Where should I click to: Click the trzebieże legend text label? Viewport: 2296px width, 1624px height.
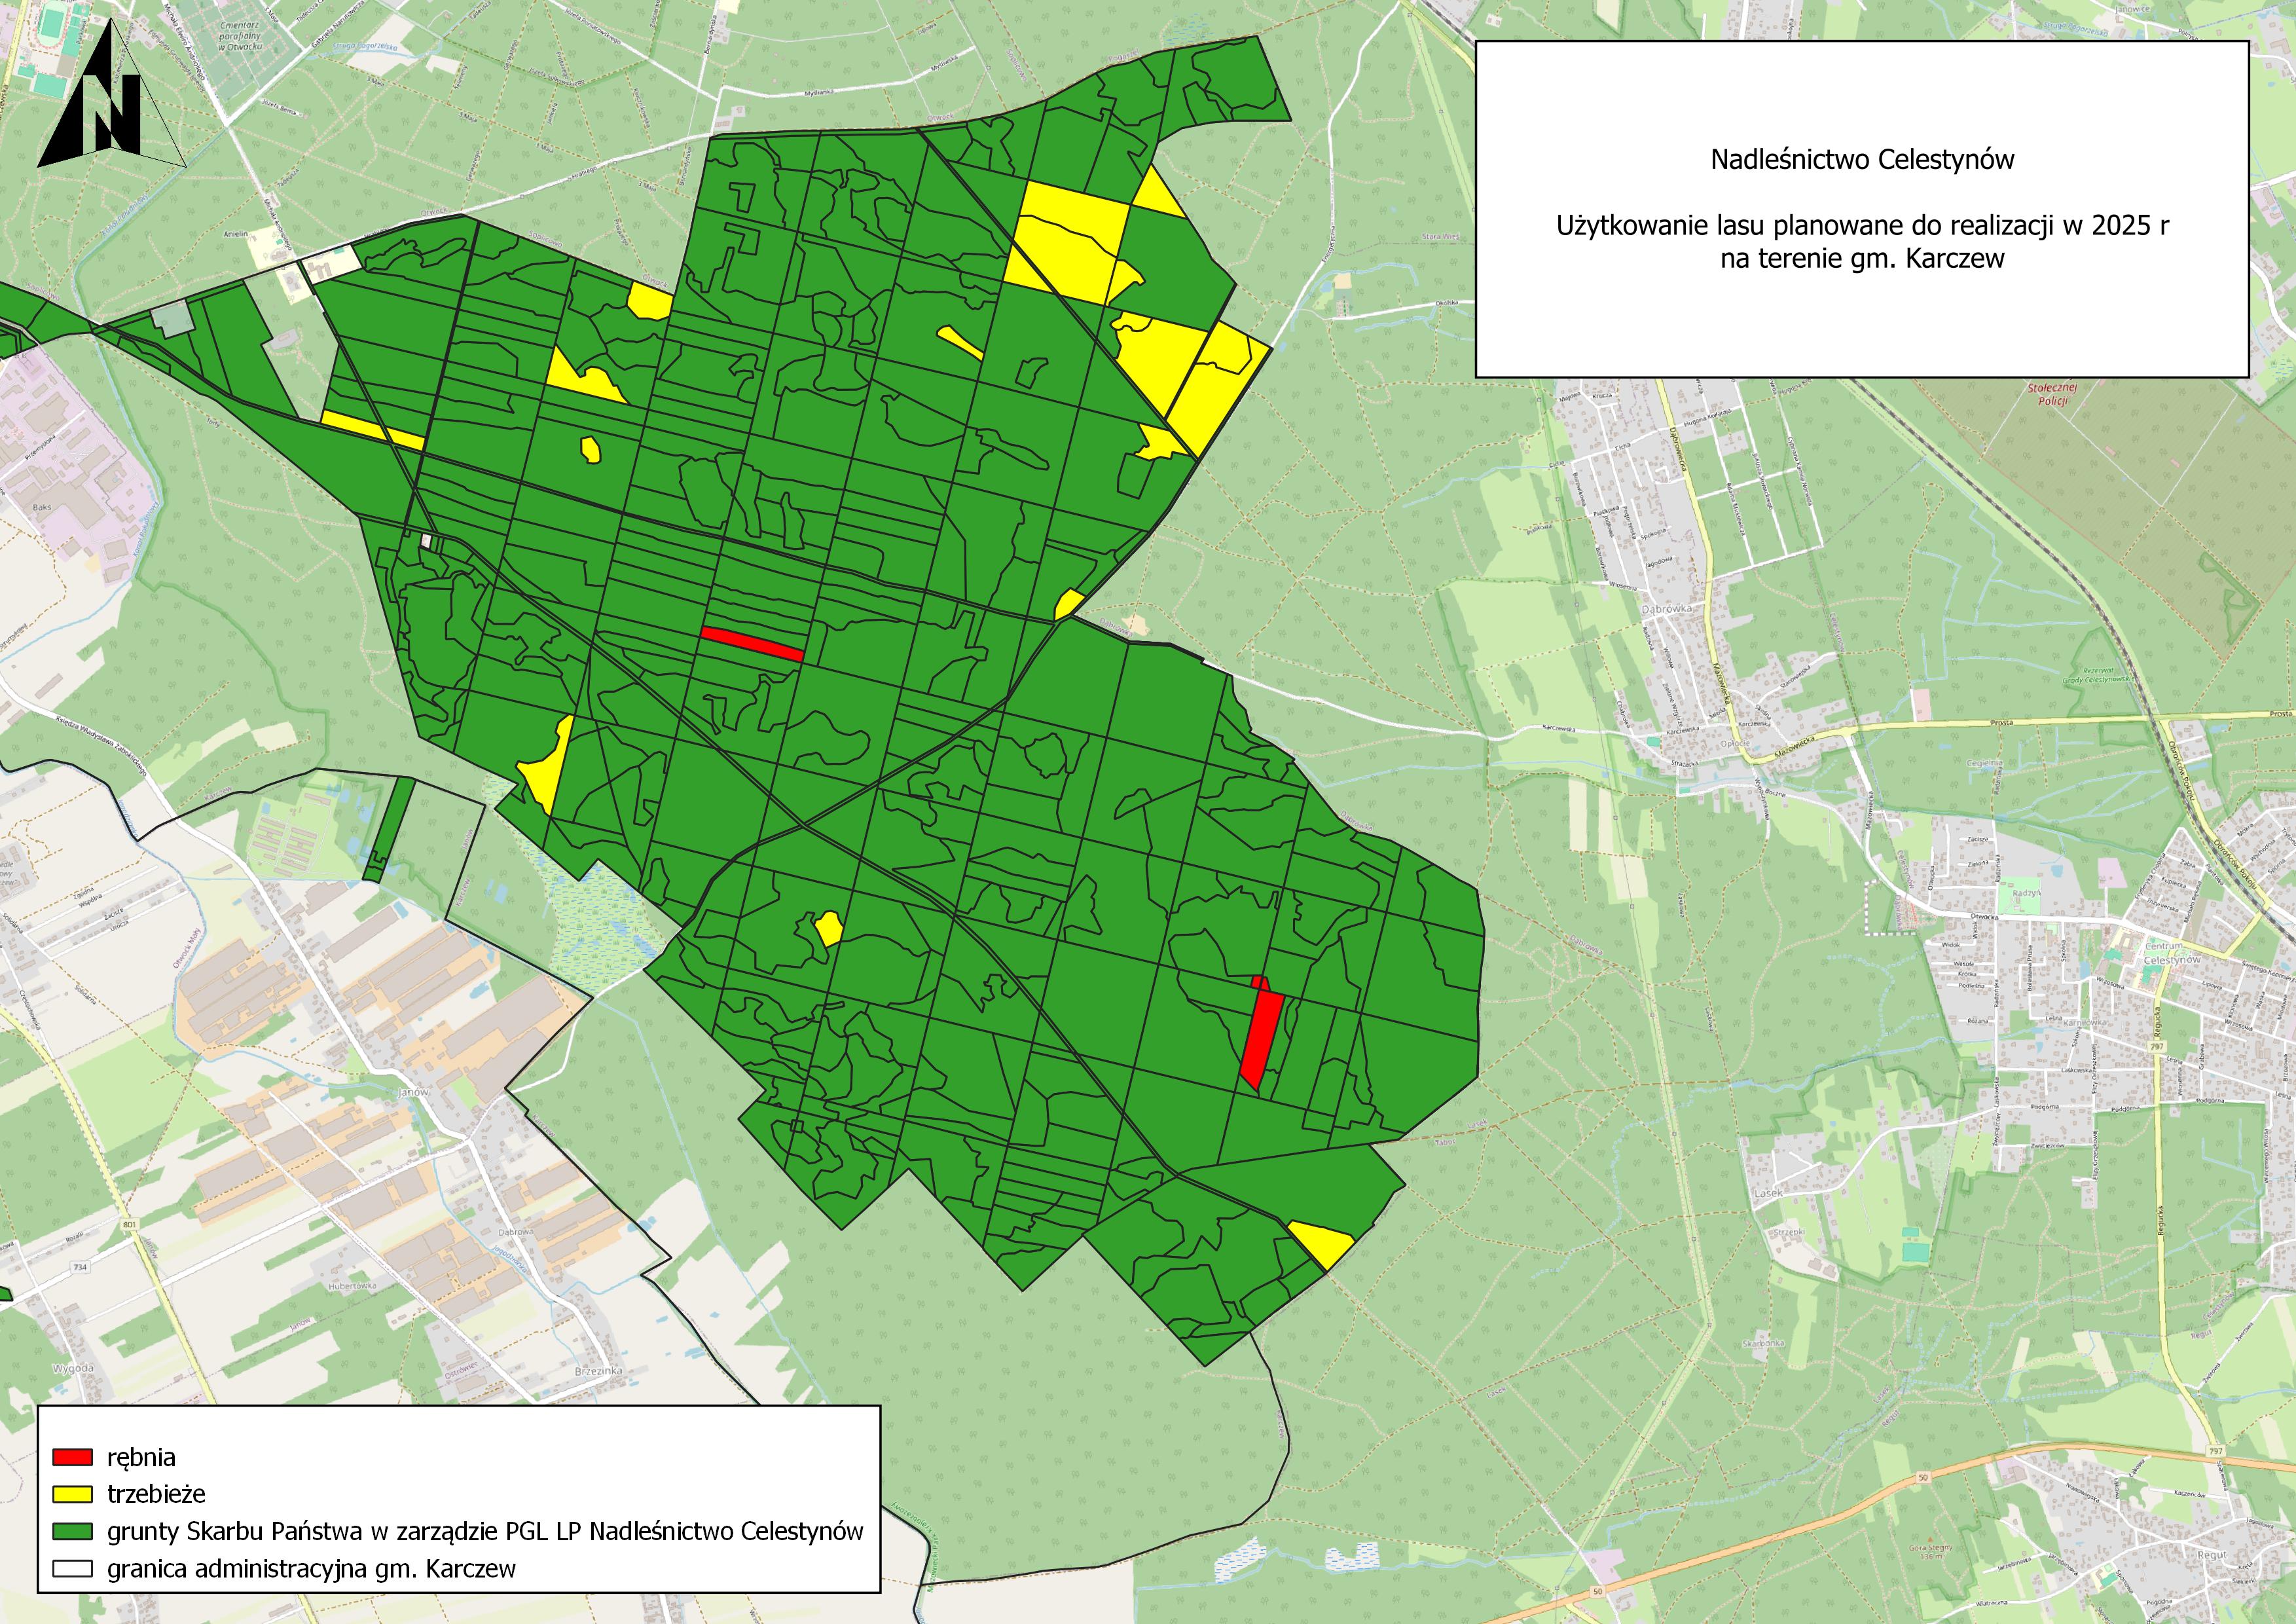click(x=156, y=1494)
